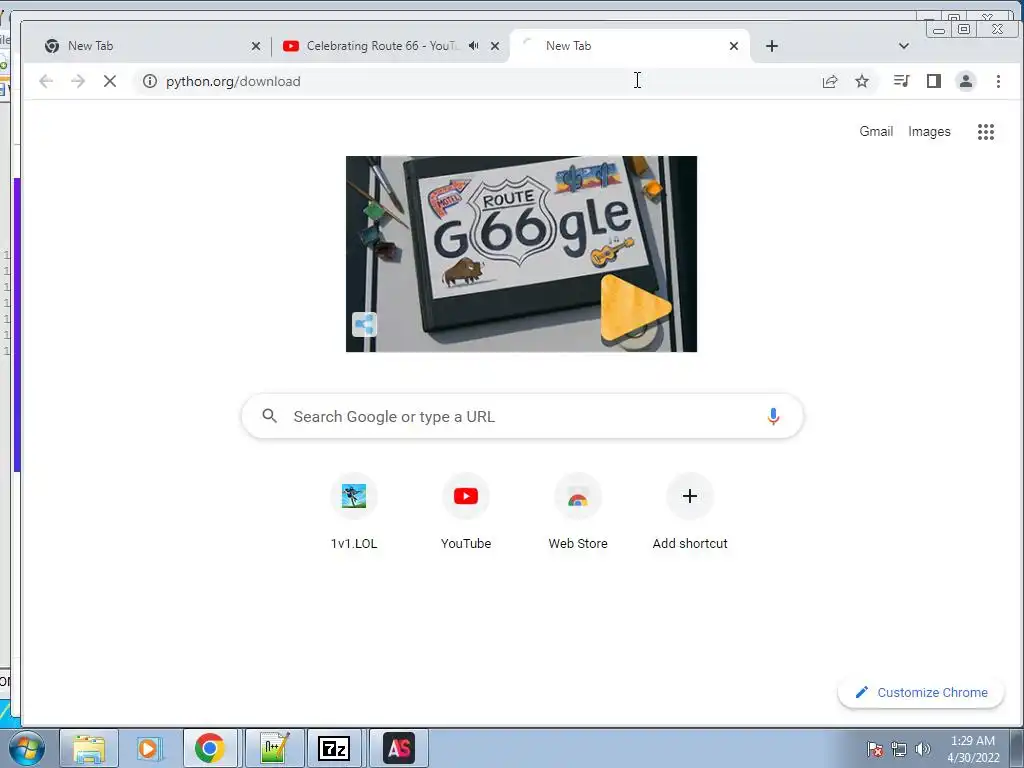This screenshot has width=1024, height=768.
Task: Click the Search Google or type a URL box
Action: (x=522, y=417)
